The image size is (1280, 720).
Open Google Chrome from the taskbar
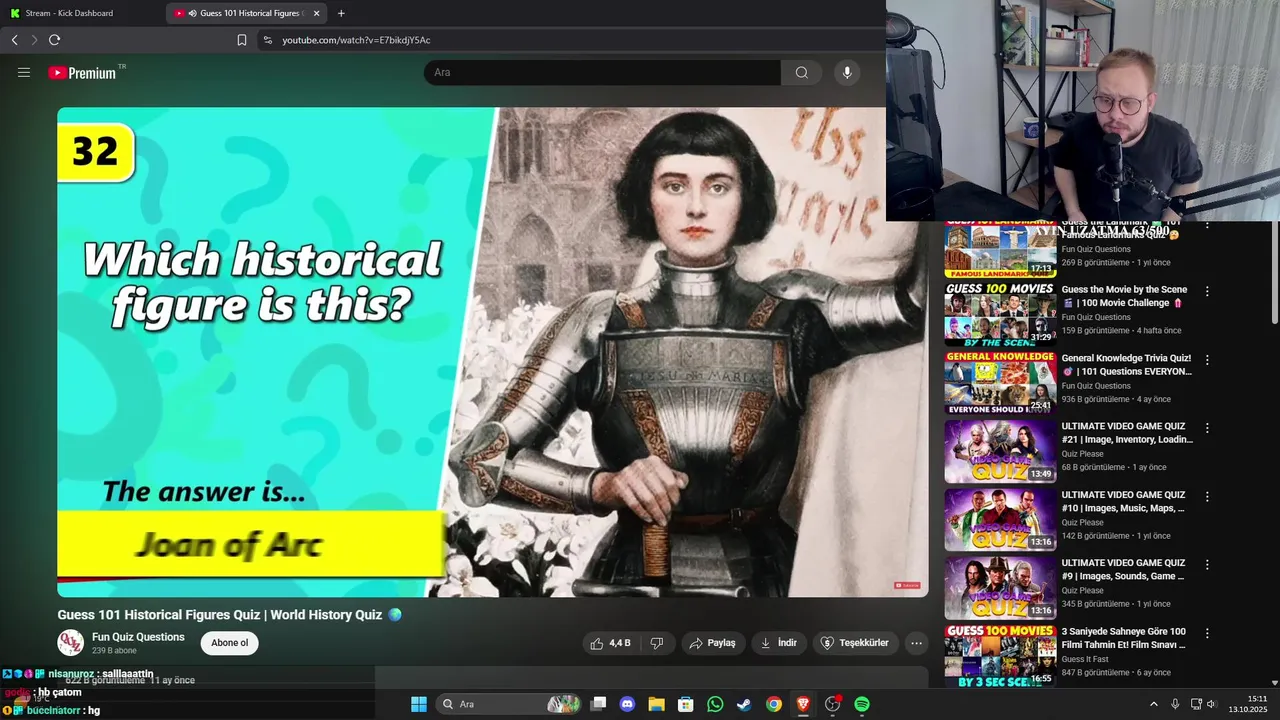click(x=774, y=704)
